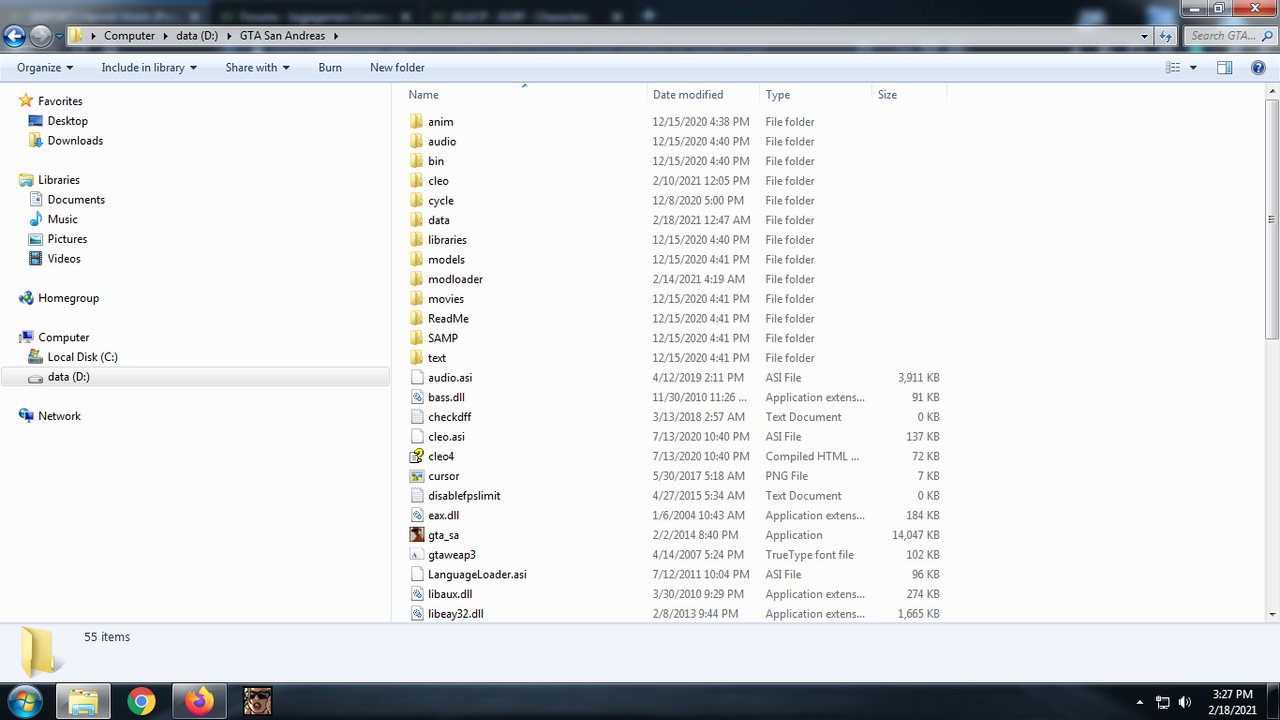Open the Organize menu

(45, 68)
